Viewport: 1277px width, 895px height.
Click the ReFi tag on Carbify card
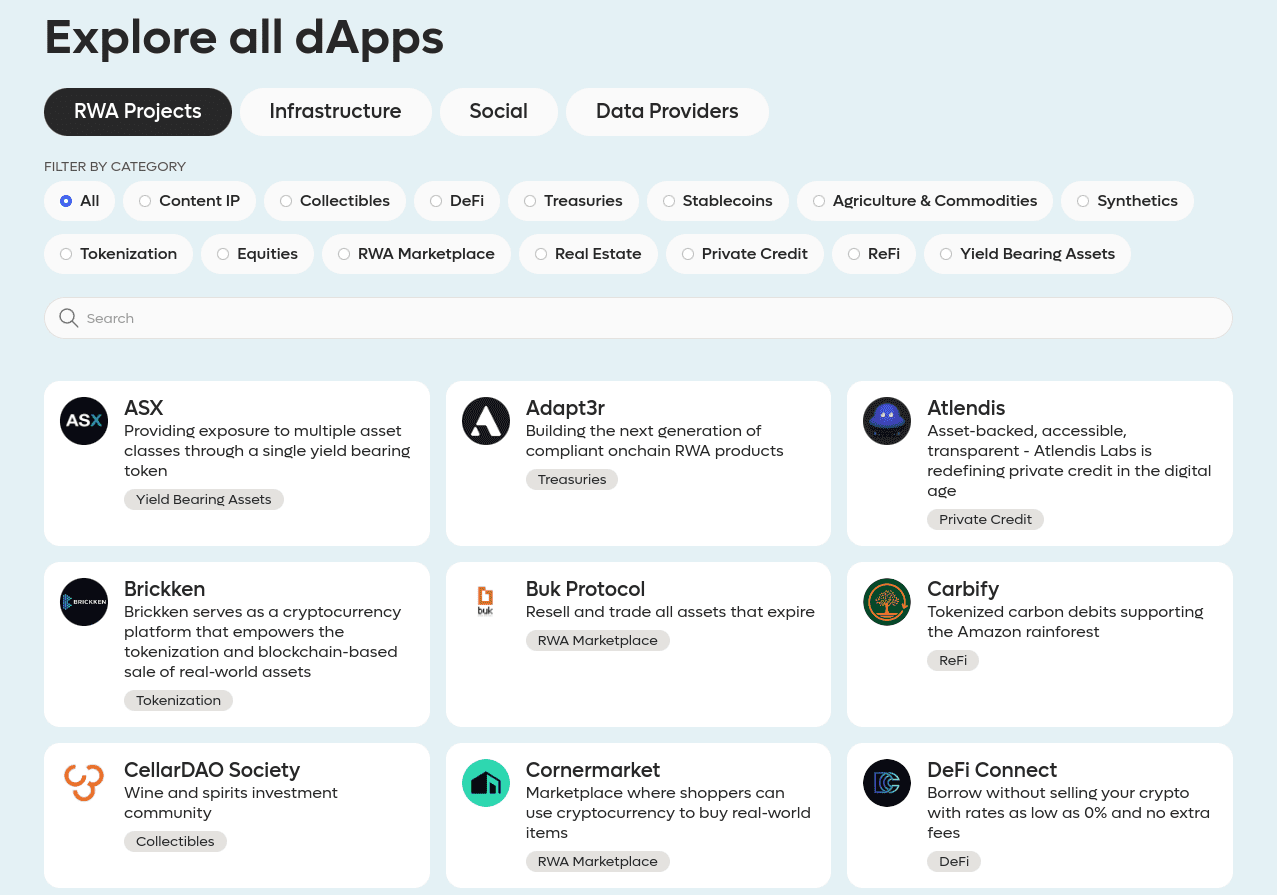click(x=953, y=660)
